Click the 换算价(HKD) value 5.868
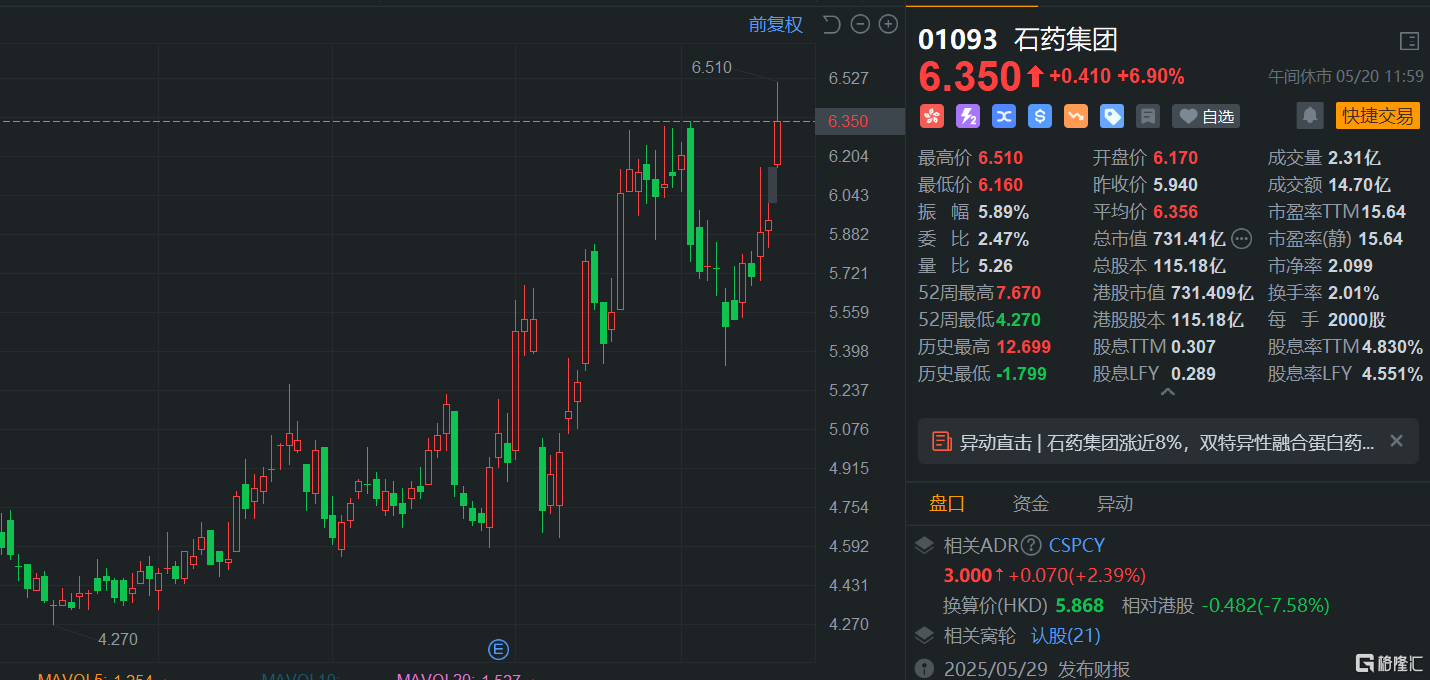1430x680 pixels. pos(1080,606)
